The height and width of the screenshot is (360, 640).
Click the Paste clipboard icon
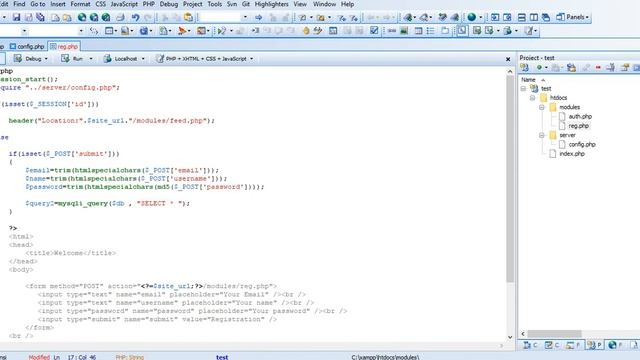[189, 18]
